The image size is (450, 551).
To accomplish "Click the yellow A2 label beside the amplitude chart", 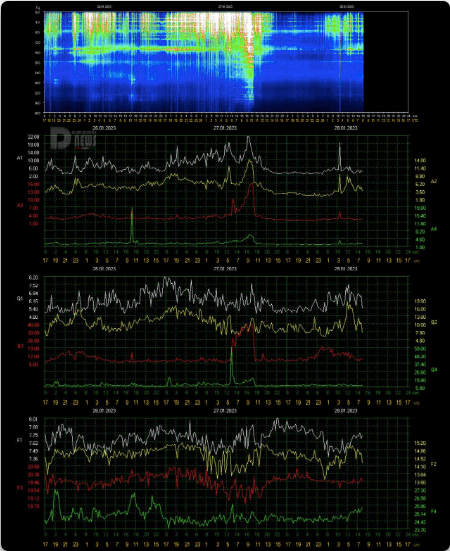I will click(434, 181).
